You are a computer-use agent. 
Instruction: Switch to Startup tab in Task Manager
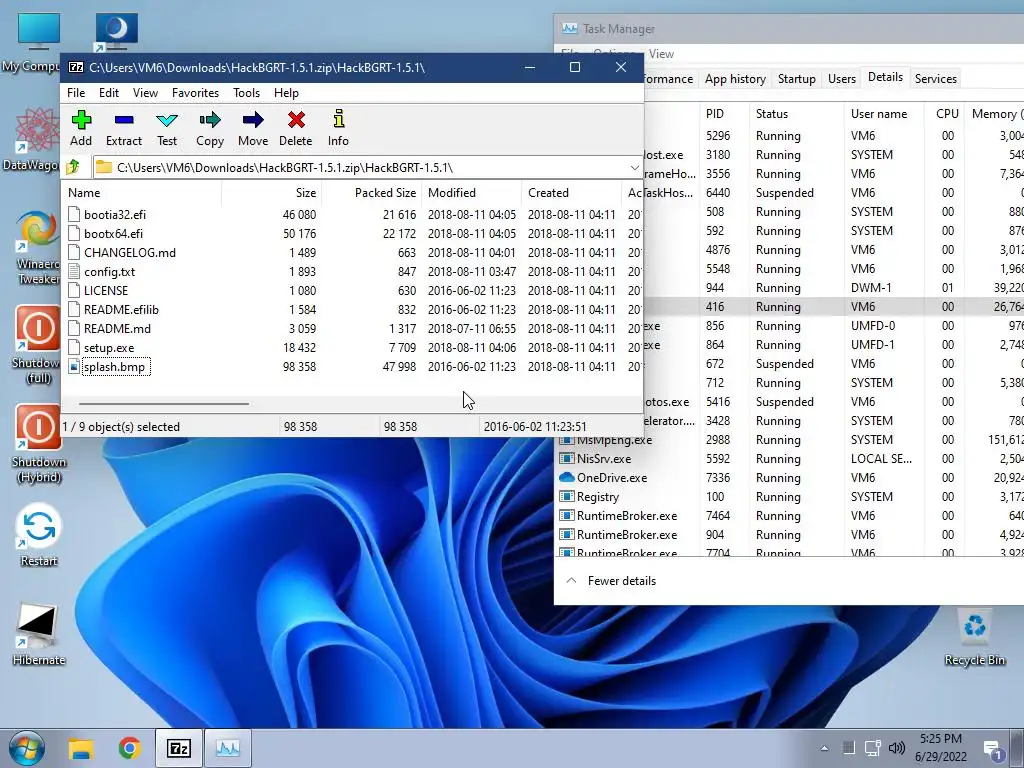(796, 79)
